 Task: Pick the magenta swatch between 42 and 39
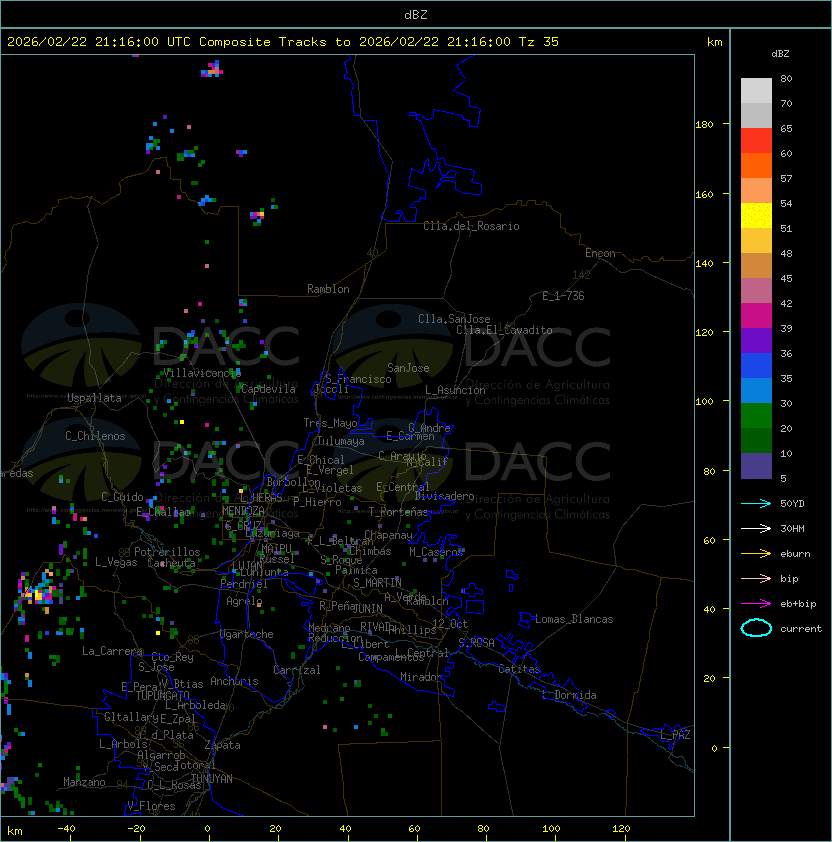pyautogui.click(x=756, y=316)
